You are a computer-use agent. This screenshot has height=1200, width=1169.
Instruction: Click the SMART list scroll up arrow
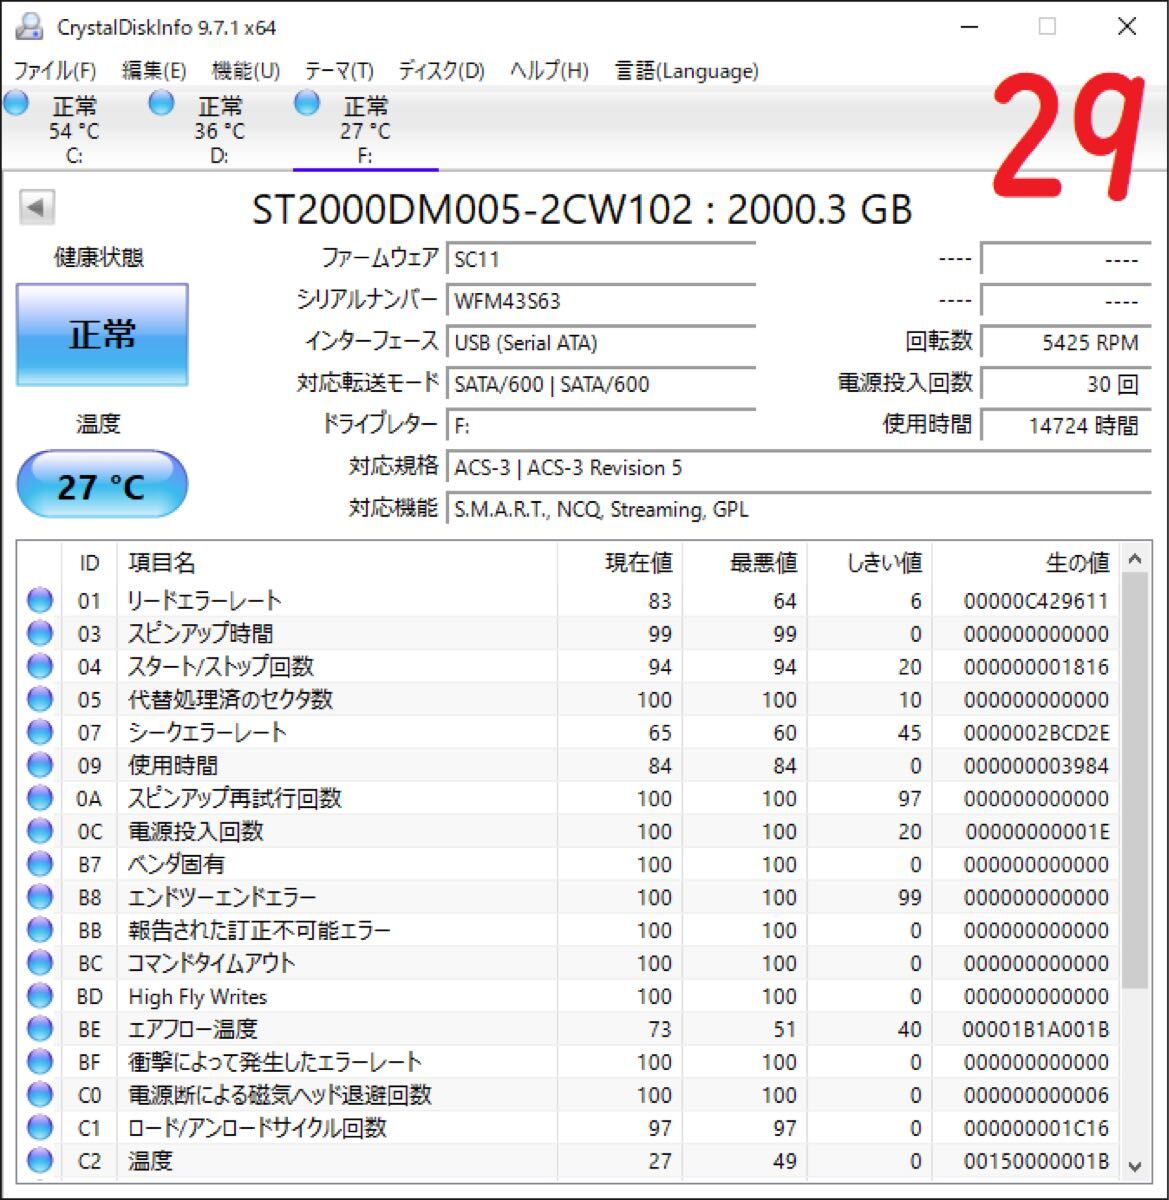click(x=1135, y=560)
